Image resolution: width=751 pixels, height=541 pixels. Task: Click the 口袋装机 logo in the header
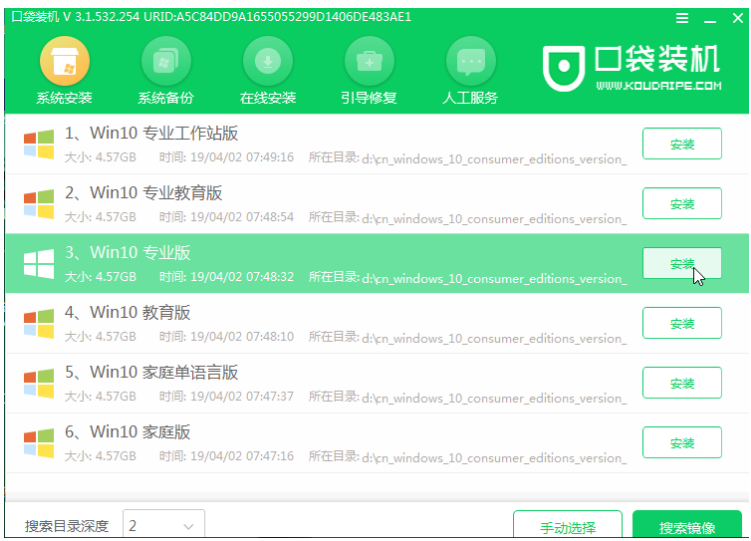point(632,67)
